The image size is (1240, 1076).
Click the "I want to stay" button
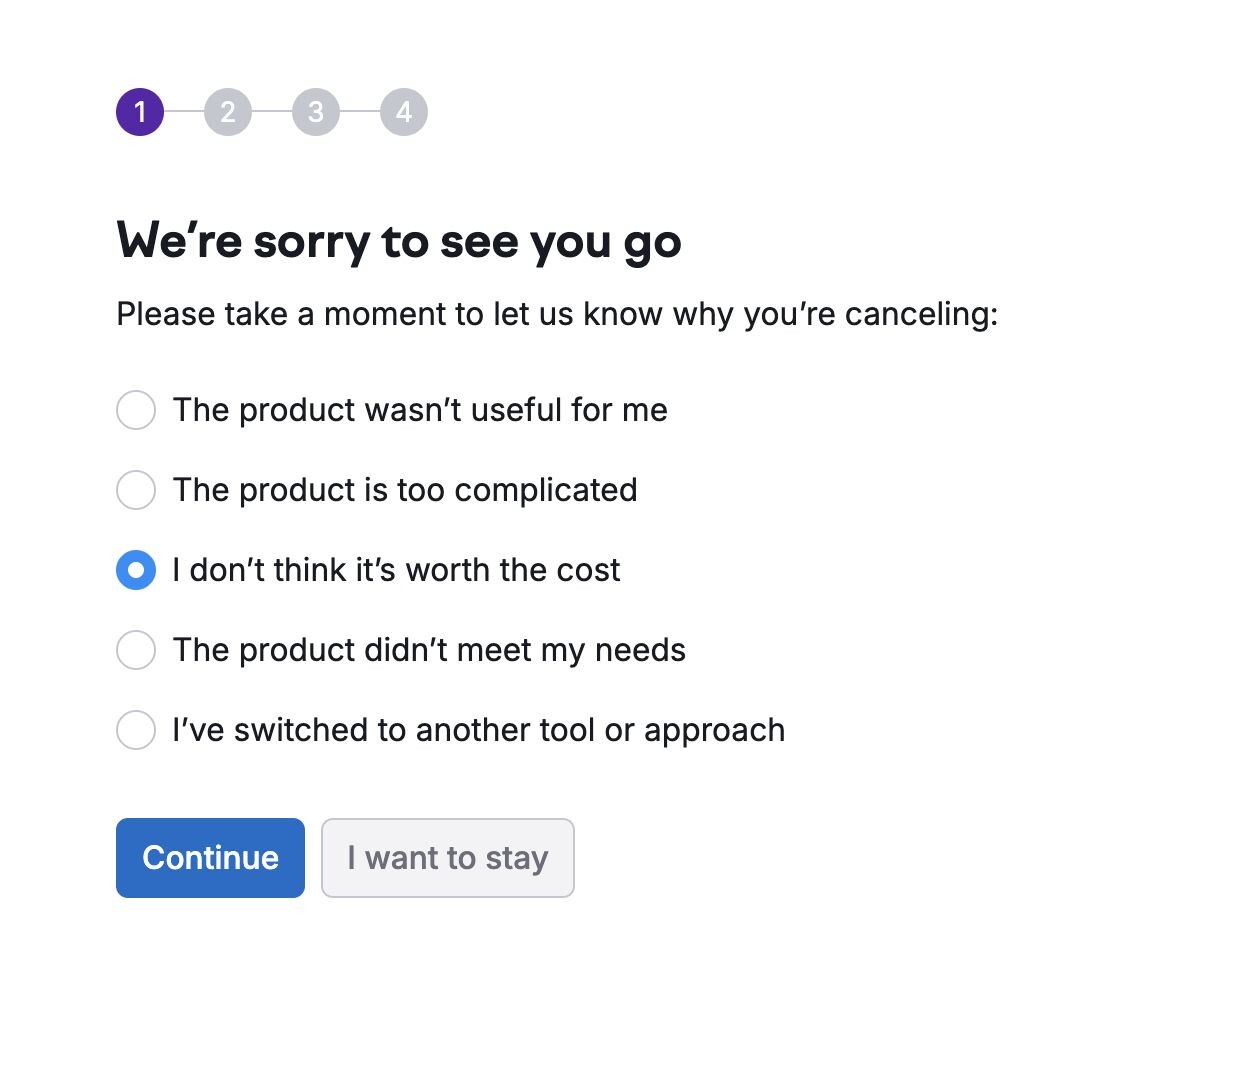pyautogui.click(x=447, y=858)
